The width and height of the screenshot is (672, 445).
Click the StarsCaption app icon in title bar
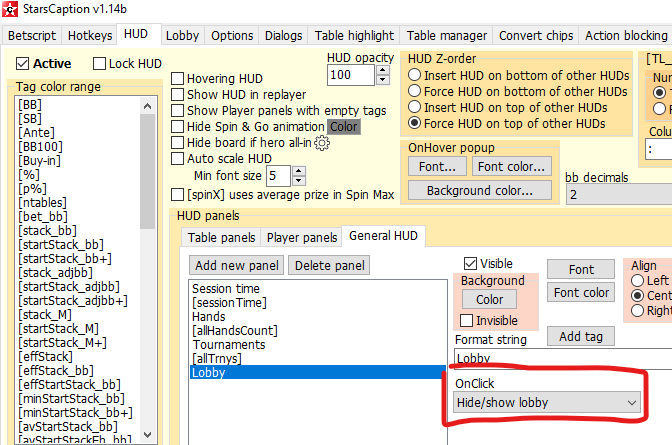click(x=10, y=9)
